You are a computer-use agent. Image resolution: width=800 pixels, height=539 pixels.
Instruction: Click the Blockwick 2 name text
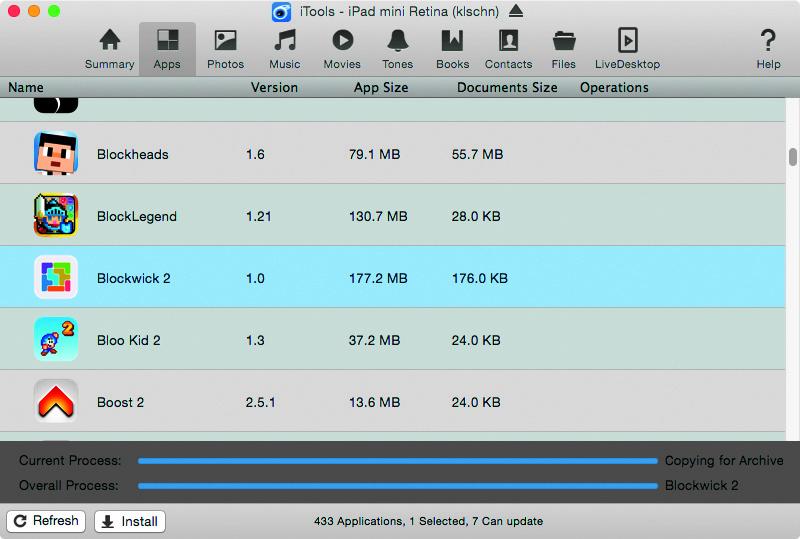click(134, 278)
